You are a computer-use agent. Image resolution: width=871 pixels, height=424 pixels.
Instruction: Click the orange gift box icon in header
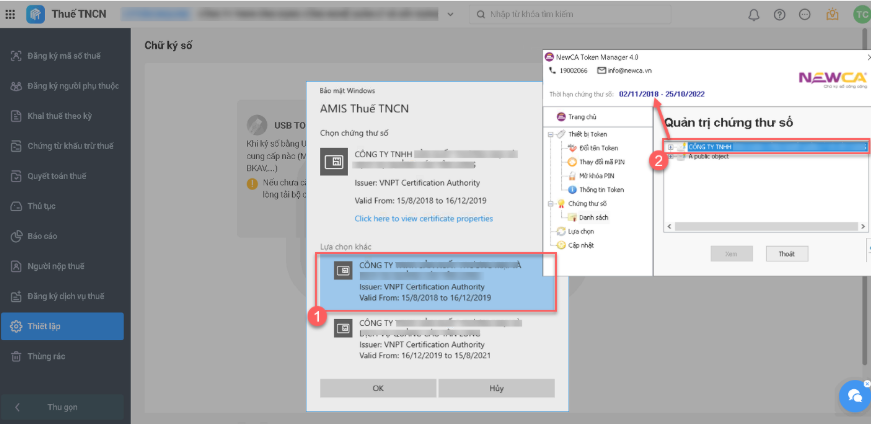(832, 15)
